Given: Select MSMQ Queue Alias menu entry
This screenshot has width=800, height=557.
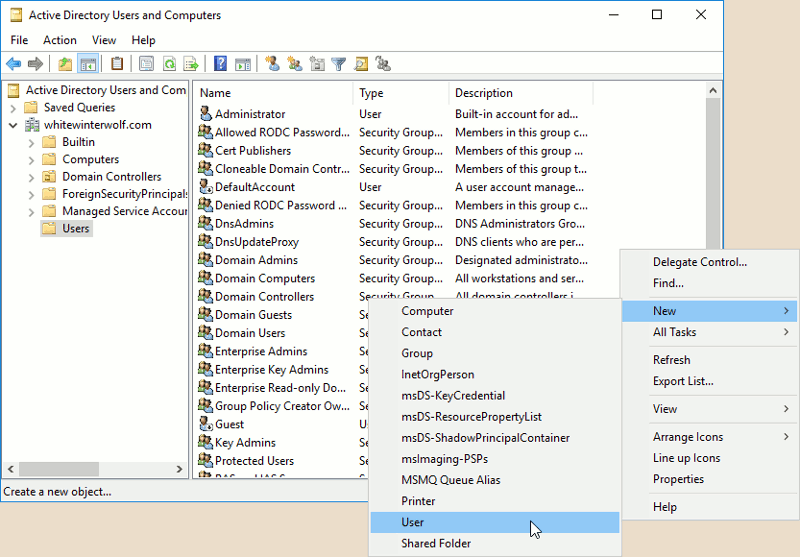Looking at the screenshot, I should pyautogui.click(x=494, y=480).
